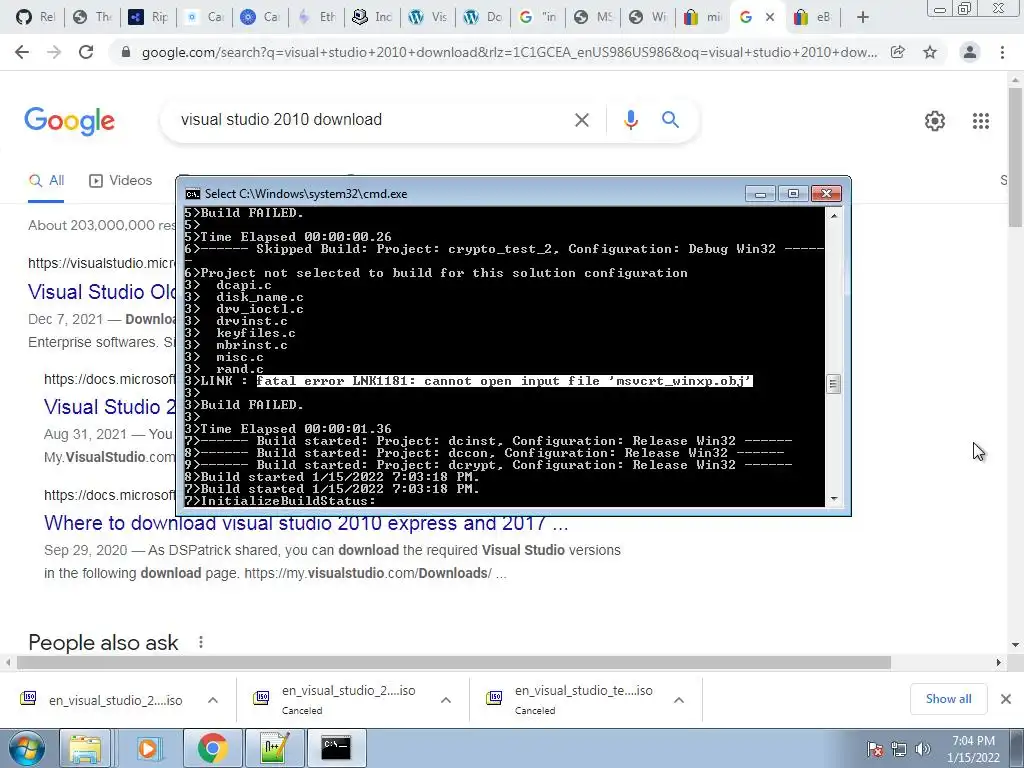1024x768 pixels.
Task: Click the clock showing 7:04 PM
Action: pos(973,741)
